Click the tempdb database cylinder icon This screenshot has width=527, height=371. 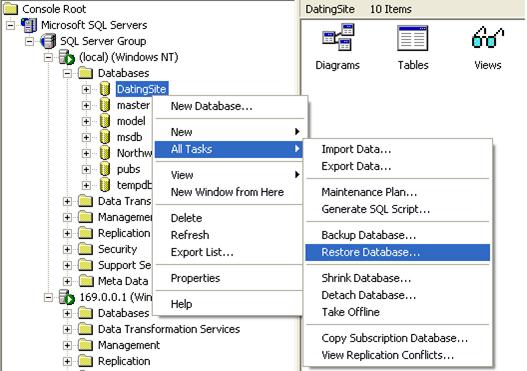pos(105,185)
